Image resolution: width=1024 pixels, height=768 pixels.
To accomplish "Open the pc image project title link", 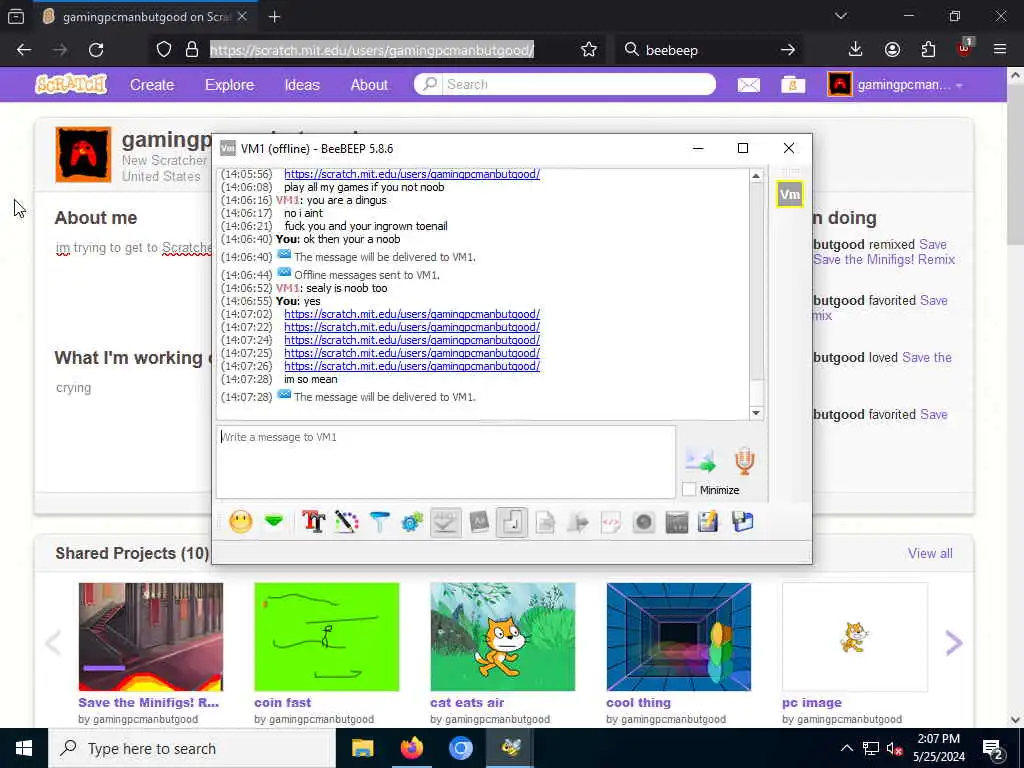I will (812, 703).
